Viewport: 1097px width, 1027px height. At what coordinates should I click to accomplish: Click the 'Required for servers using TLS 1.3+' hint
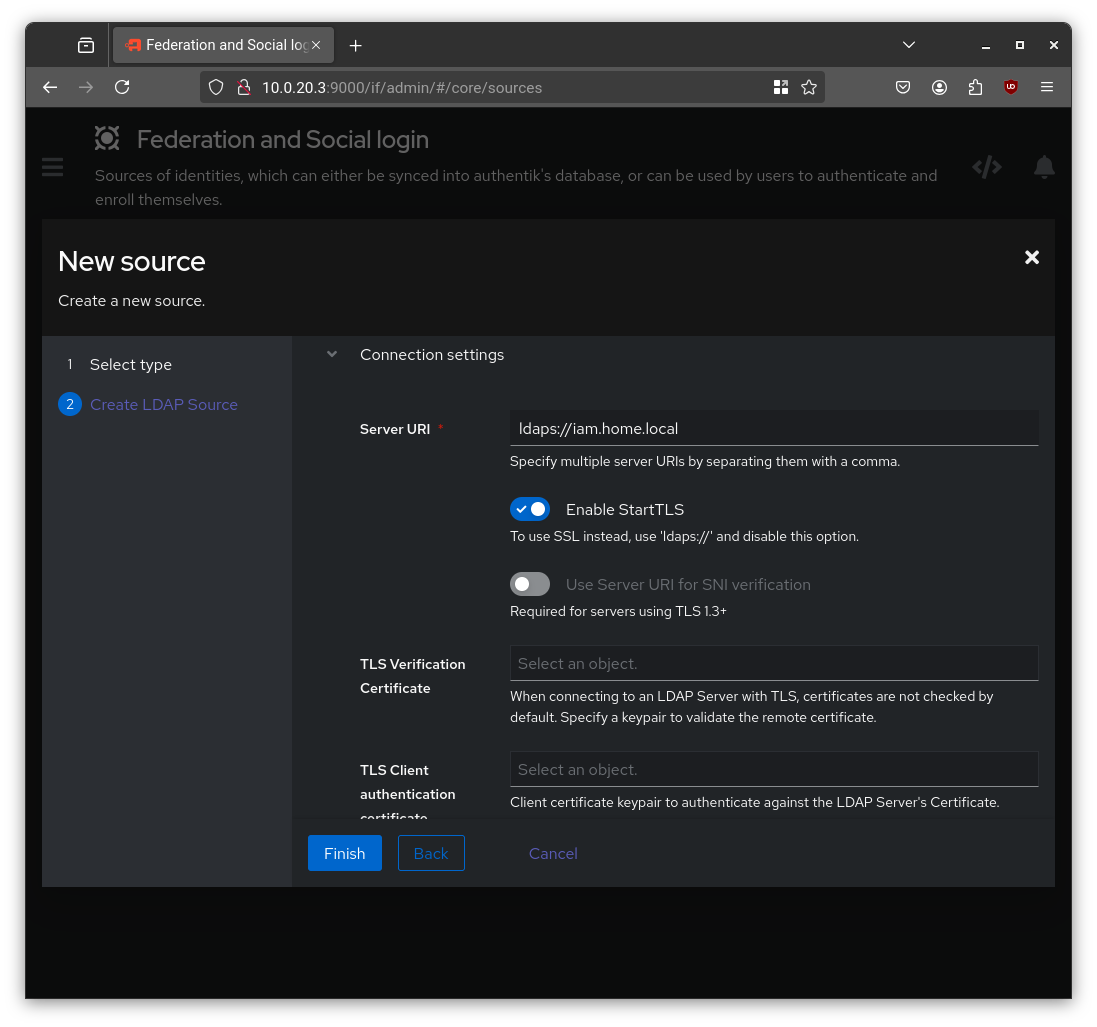tap(618, 611)
